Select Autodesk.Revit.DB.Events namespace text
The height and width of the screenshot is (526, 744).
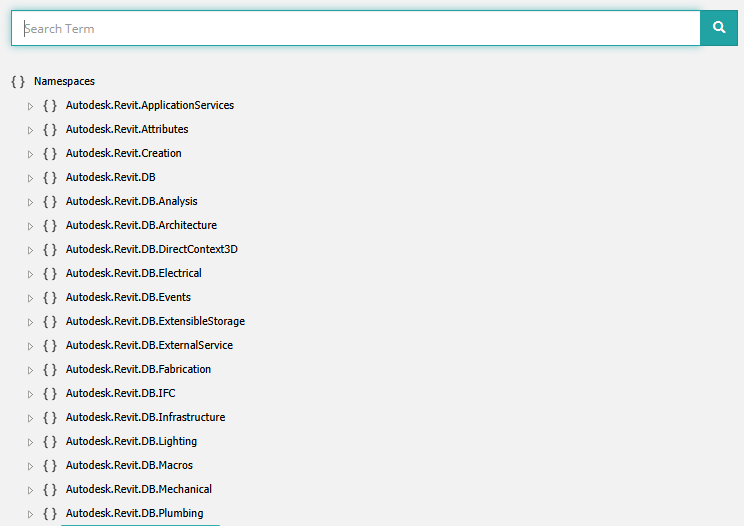tap(128, 297)
